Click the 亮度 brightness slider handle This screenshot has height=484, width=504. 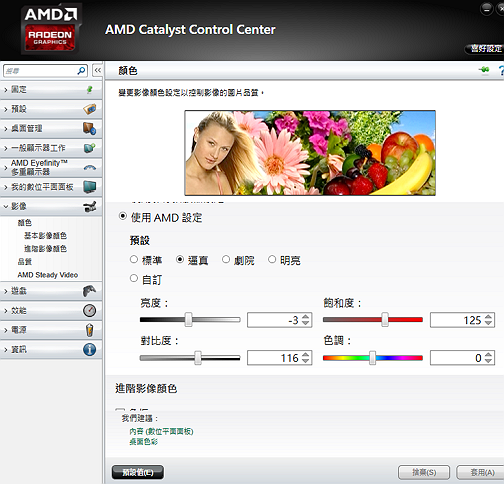point(189,319)
